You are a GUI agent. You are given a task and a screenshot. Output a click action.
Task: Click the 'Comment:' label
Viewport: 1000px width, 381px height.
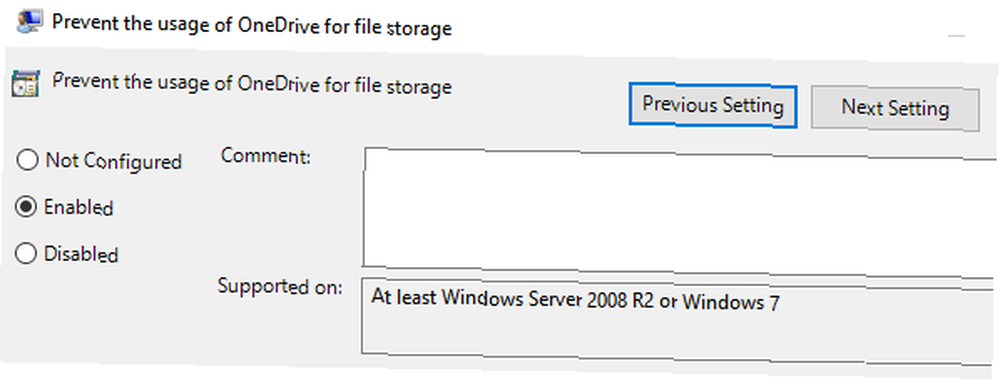tap(265, 156)
